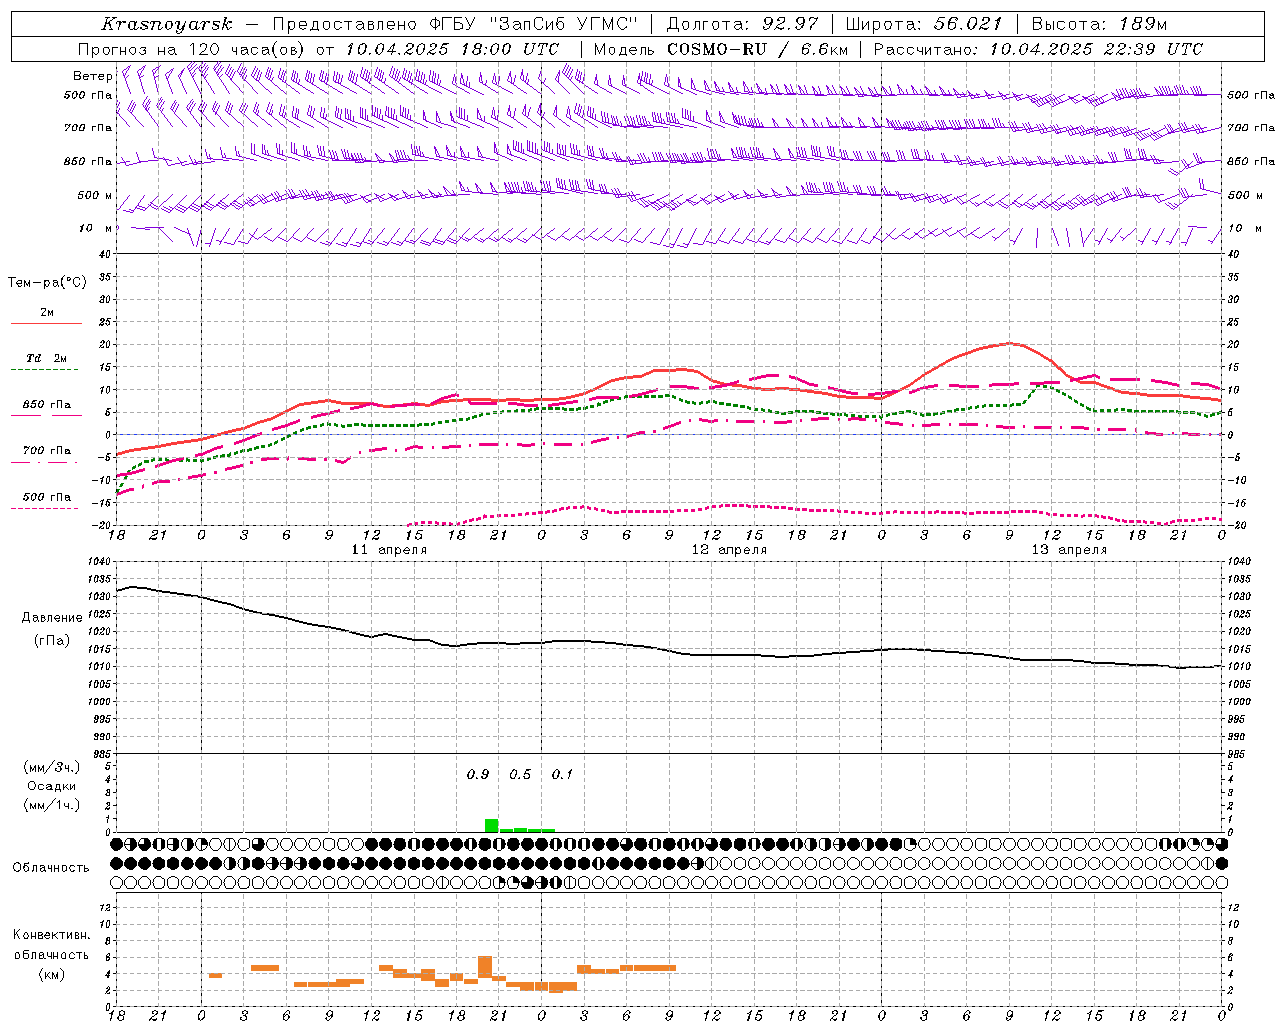Viewport: 1280px width, 1024px height.
Task: Click the Модель COSMO-RU / 6.6км label
Action: click(x=721, y=49)
